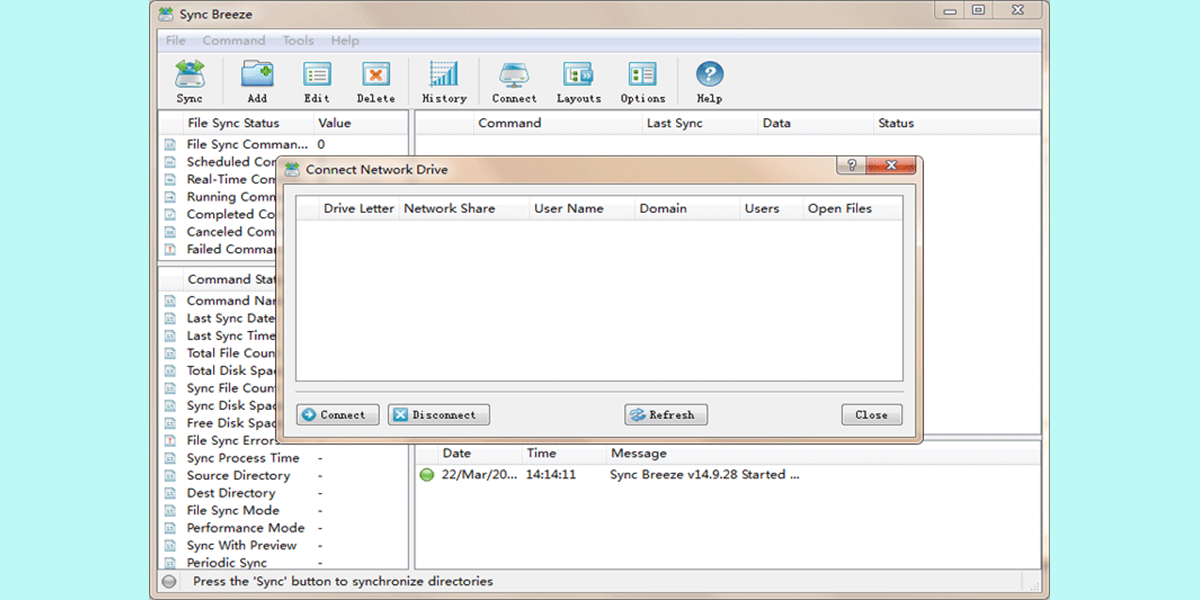Viewport: 1200px width, 600px height.
Task: Click the Date column header in the log
Action: point(479,453)
